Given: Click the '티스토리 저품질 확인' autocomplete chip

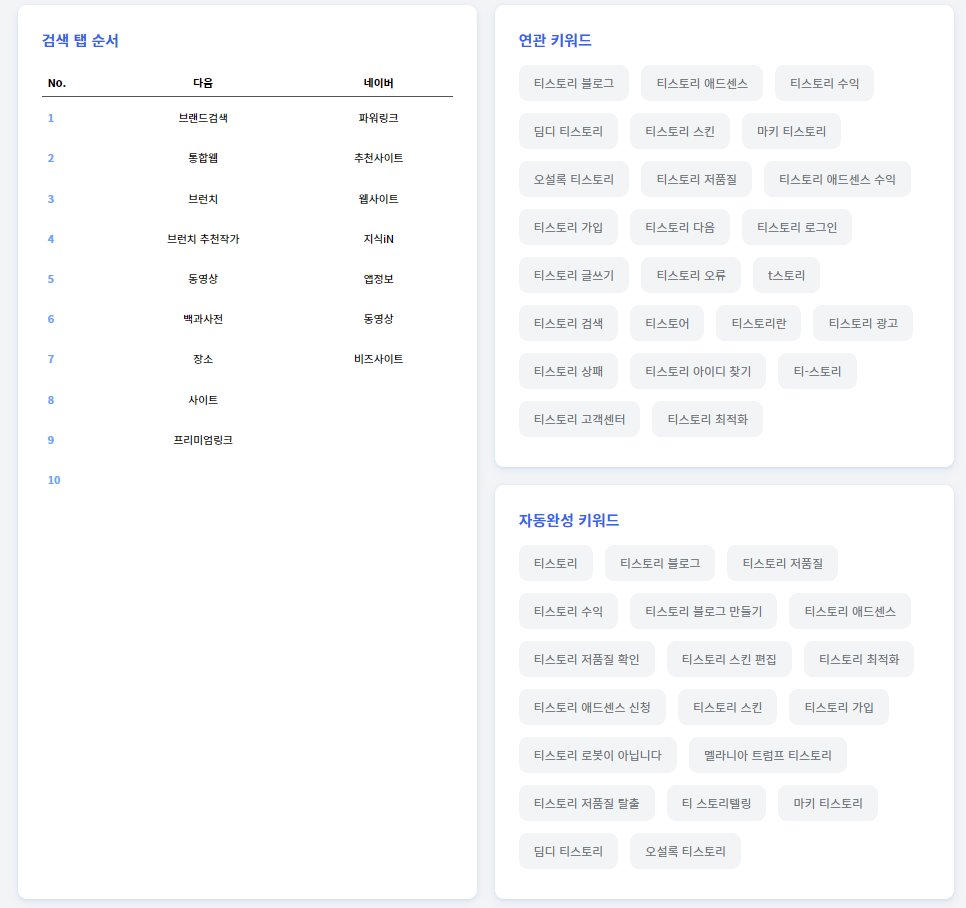Looking at the screenshot, I should [586, 659].
